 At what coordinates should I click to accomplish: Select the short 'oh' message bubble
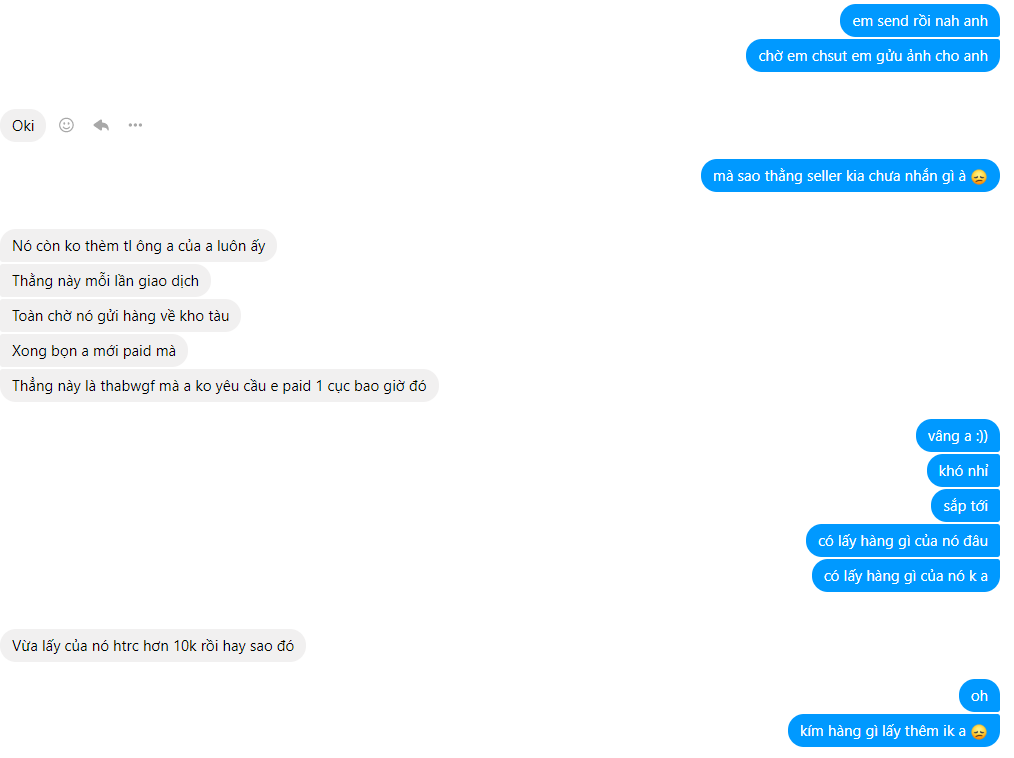[x=979, y=696]
